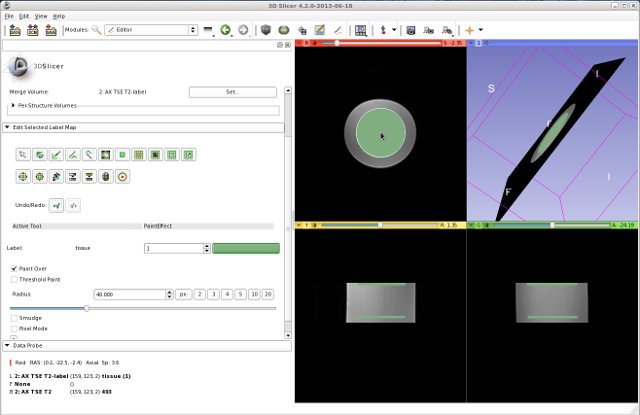The width and height of the screenshot is (640, 415).
Task: Click the Radius value input field
Action: 130,295
